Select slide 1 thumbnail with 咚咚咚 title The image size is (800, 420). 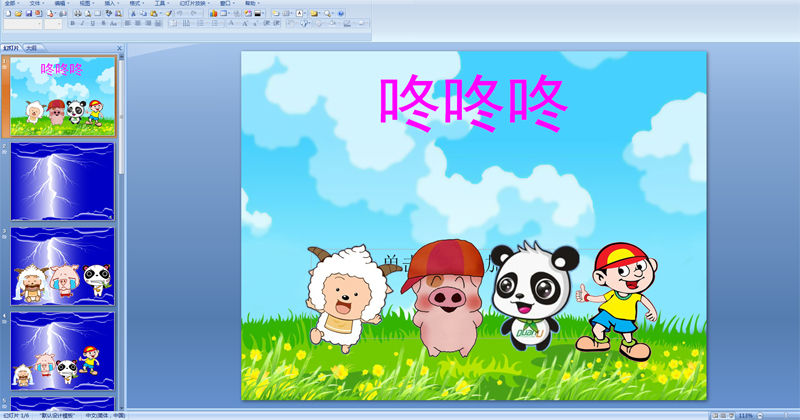(x=63, y=96)
